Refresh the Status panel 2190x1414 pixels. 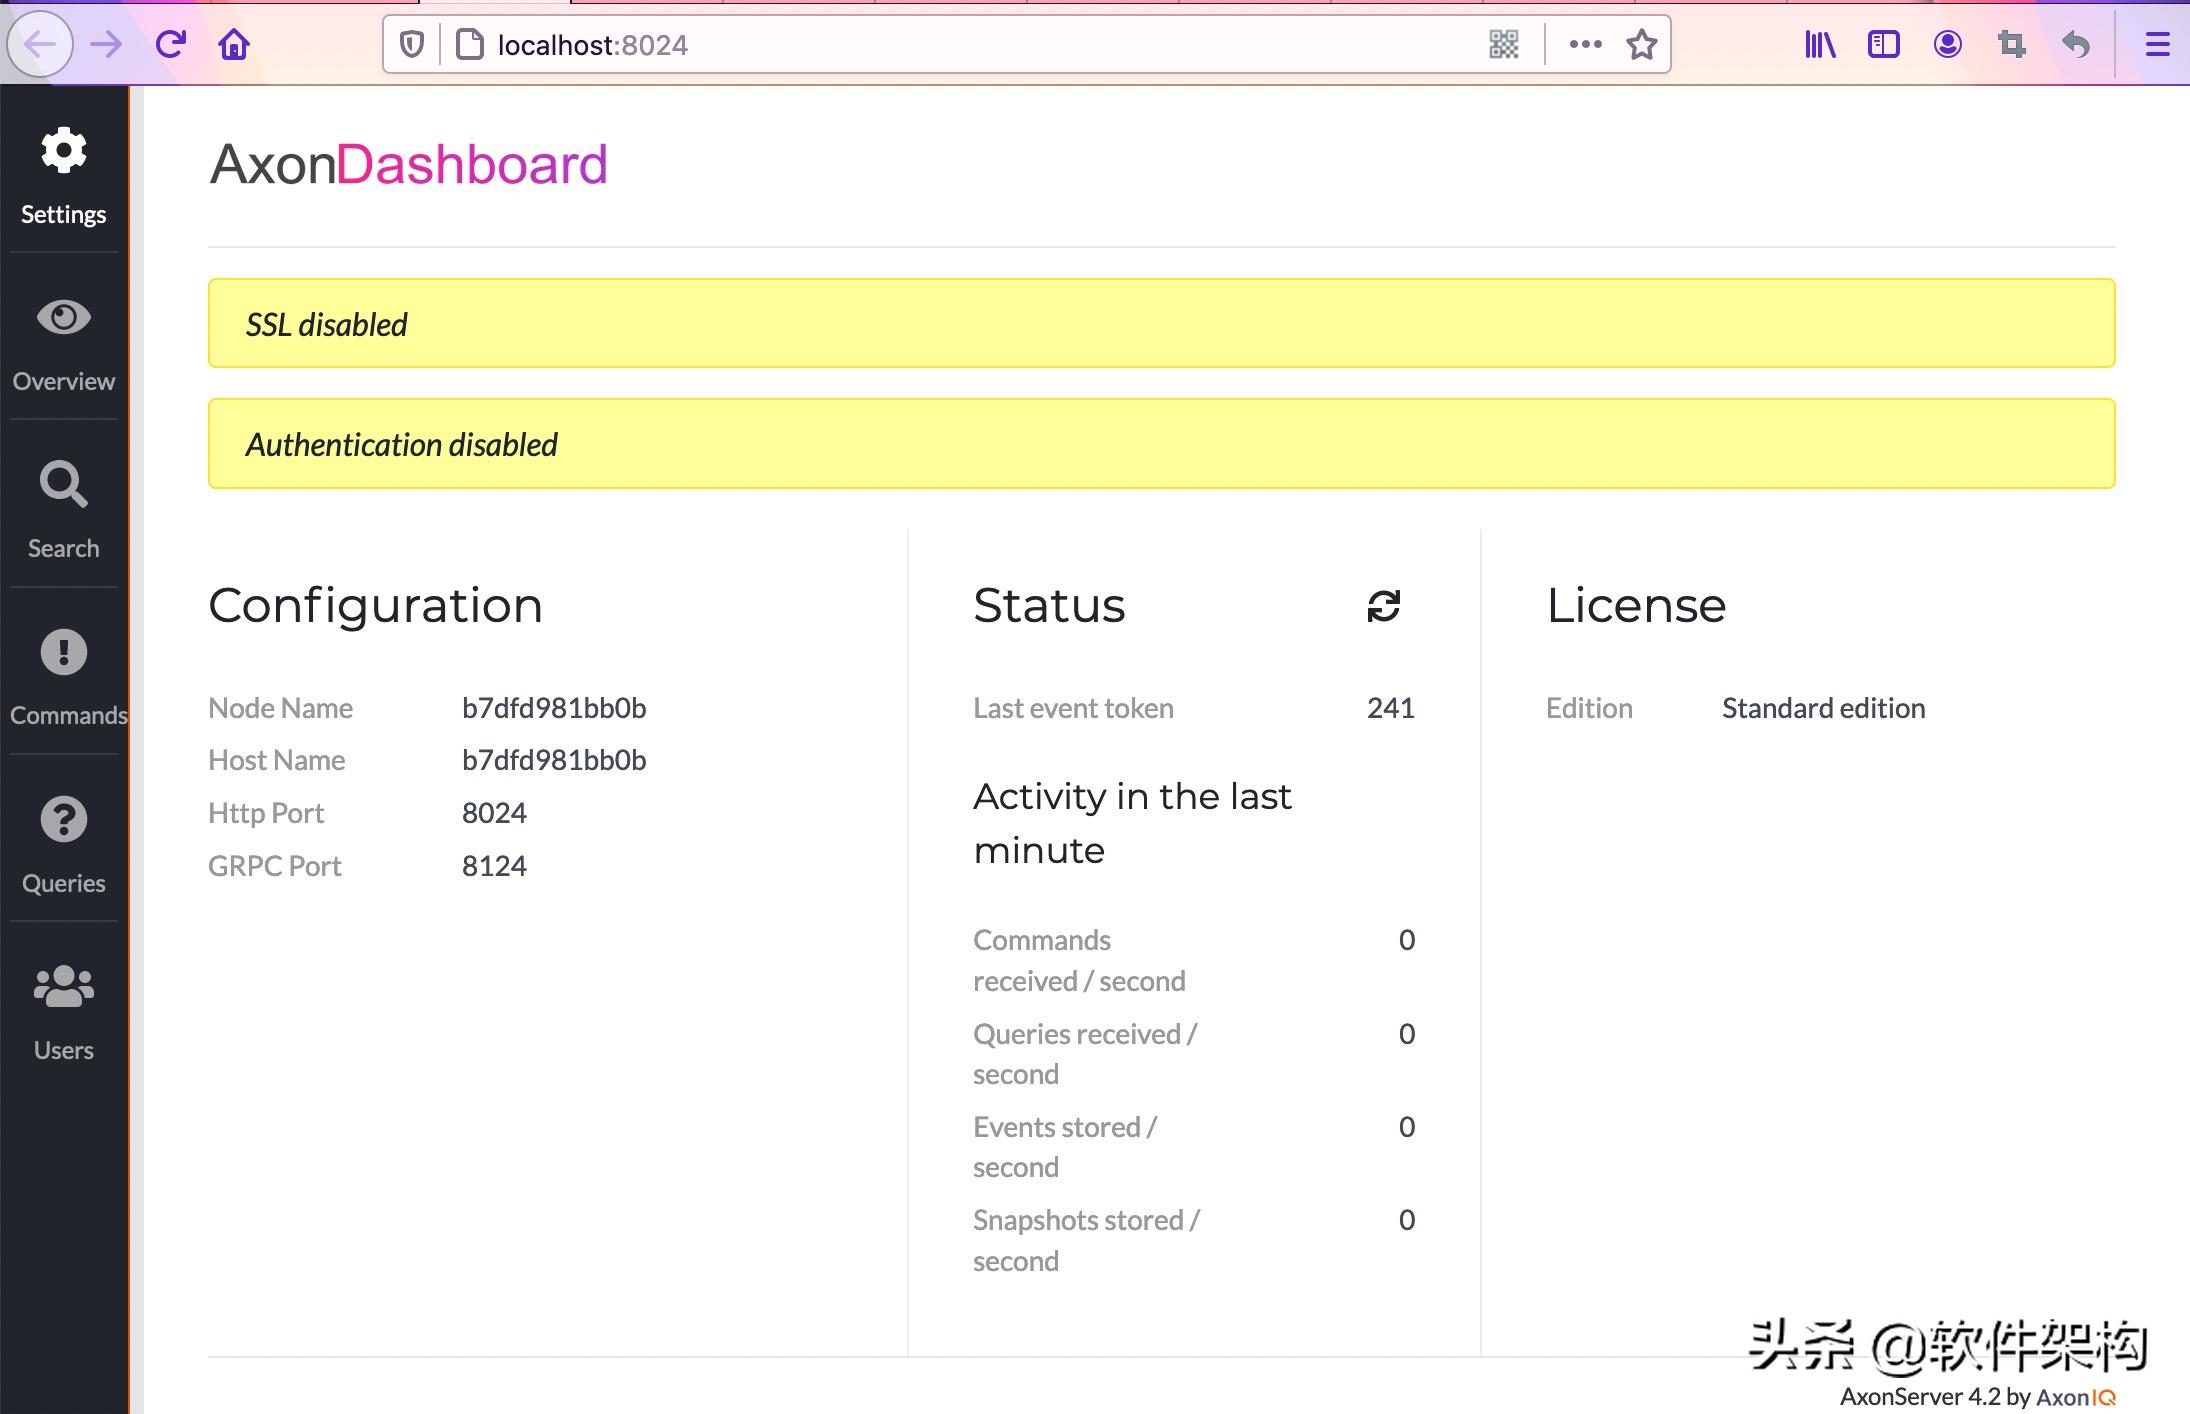coord(1383,605)
